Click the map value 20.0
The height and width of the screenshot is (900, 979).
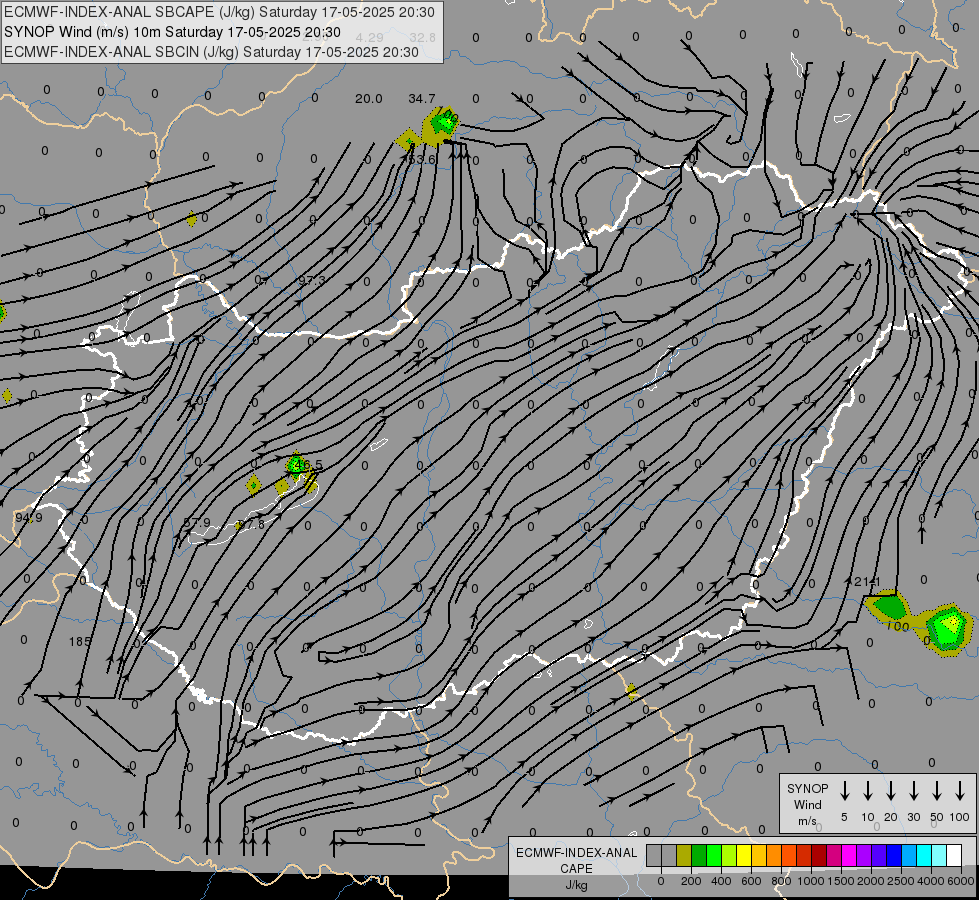coord(368,99)
